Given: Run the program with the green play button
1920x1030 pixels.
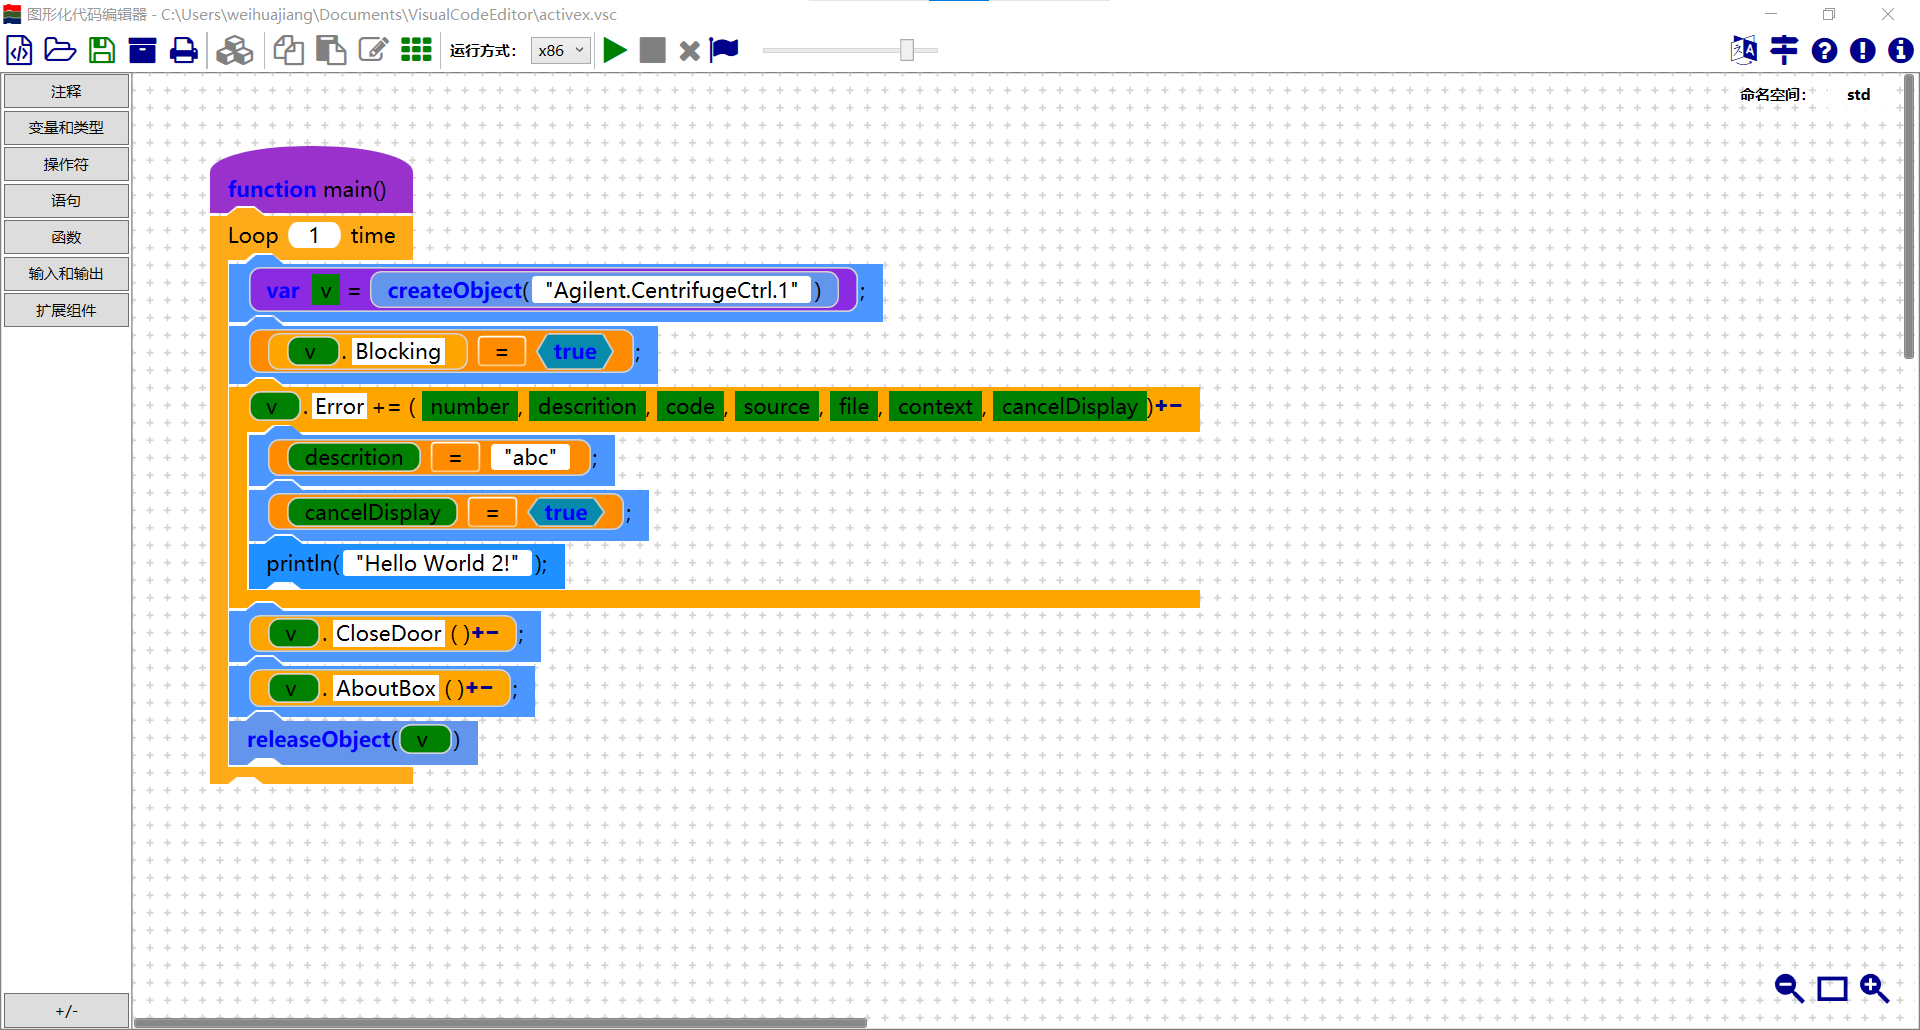Looking at the screenshot, I should click(x=615, y=50).
